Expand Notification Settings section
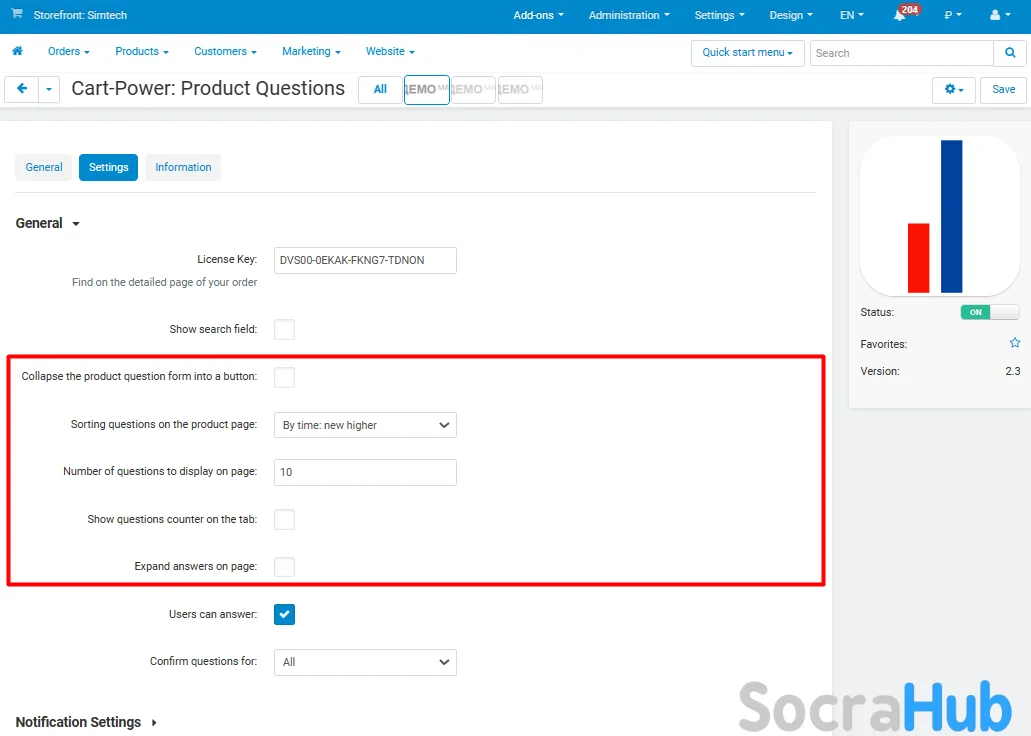The height and width of the screenshot is (736, 1031). [x=86, y=722]
